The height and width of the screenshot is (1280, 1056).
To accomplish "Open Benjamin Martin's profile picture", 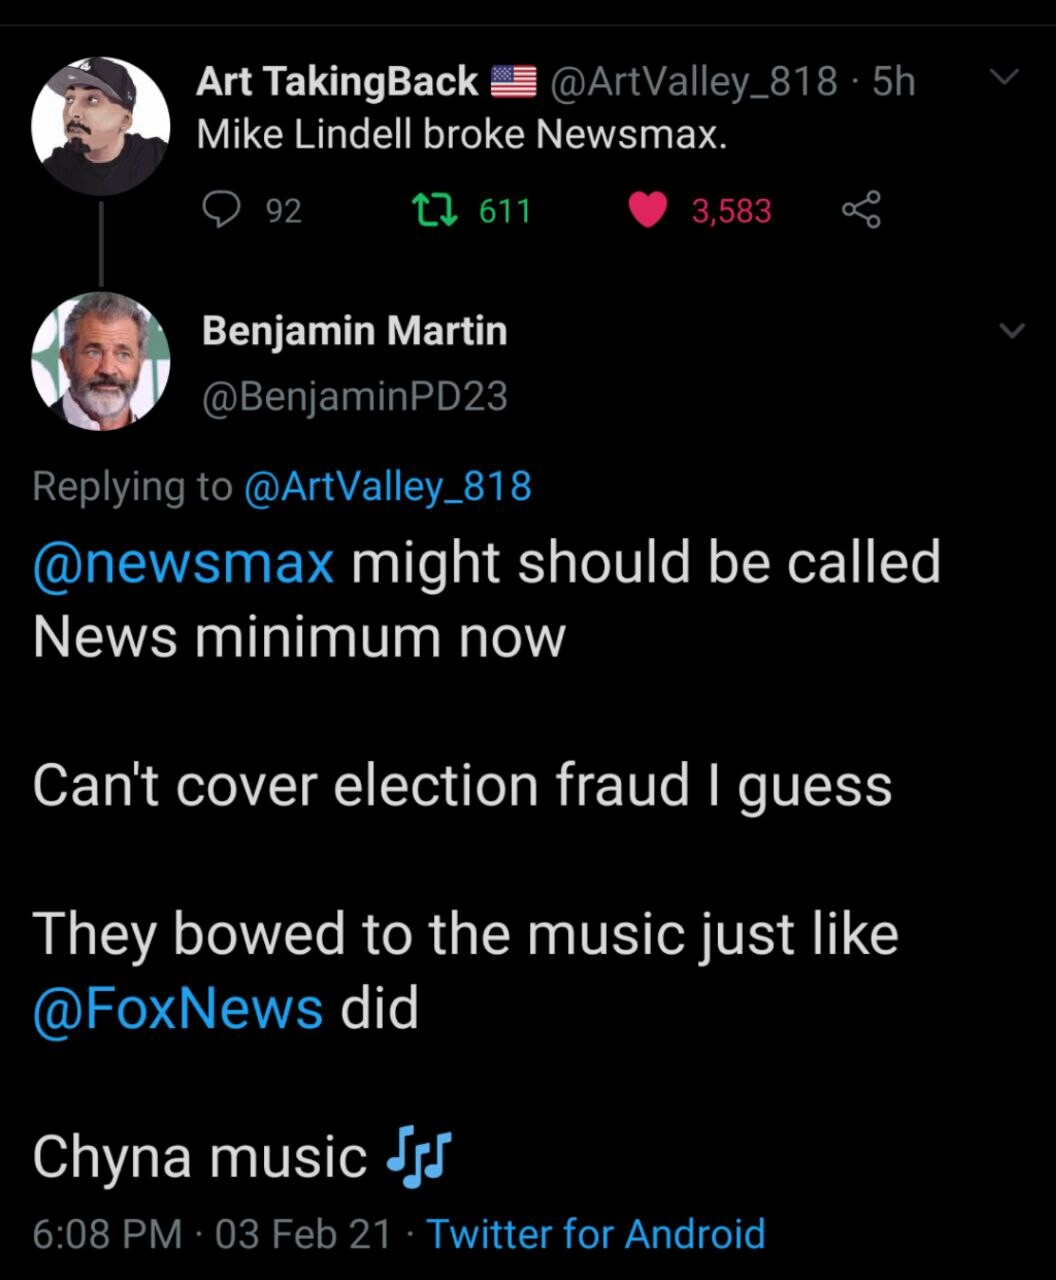I will point(100,361).
